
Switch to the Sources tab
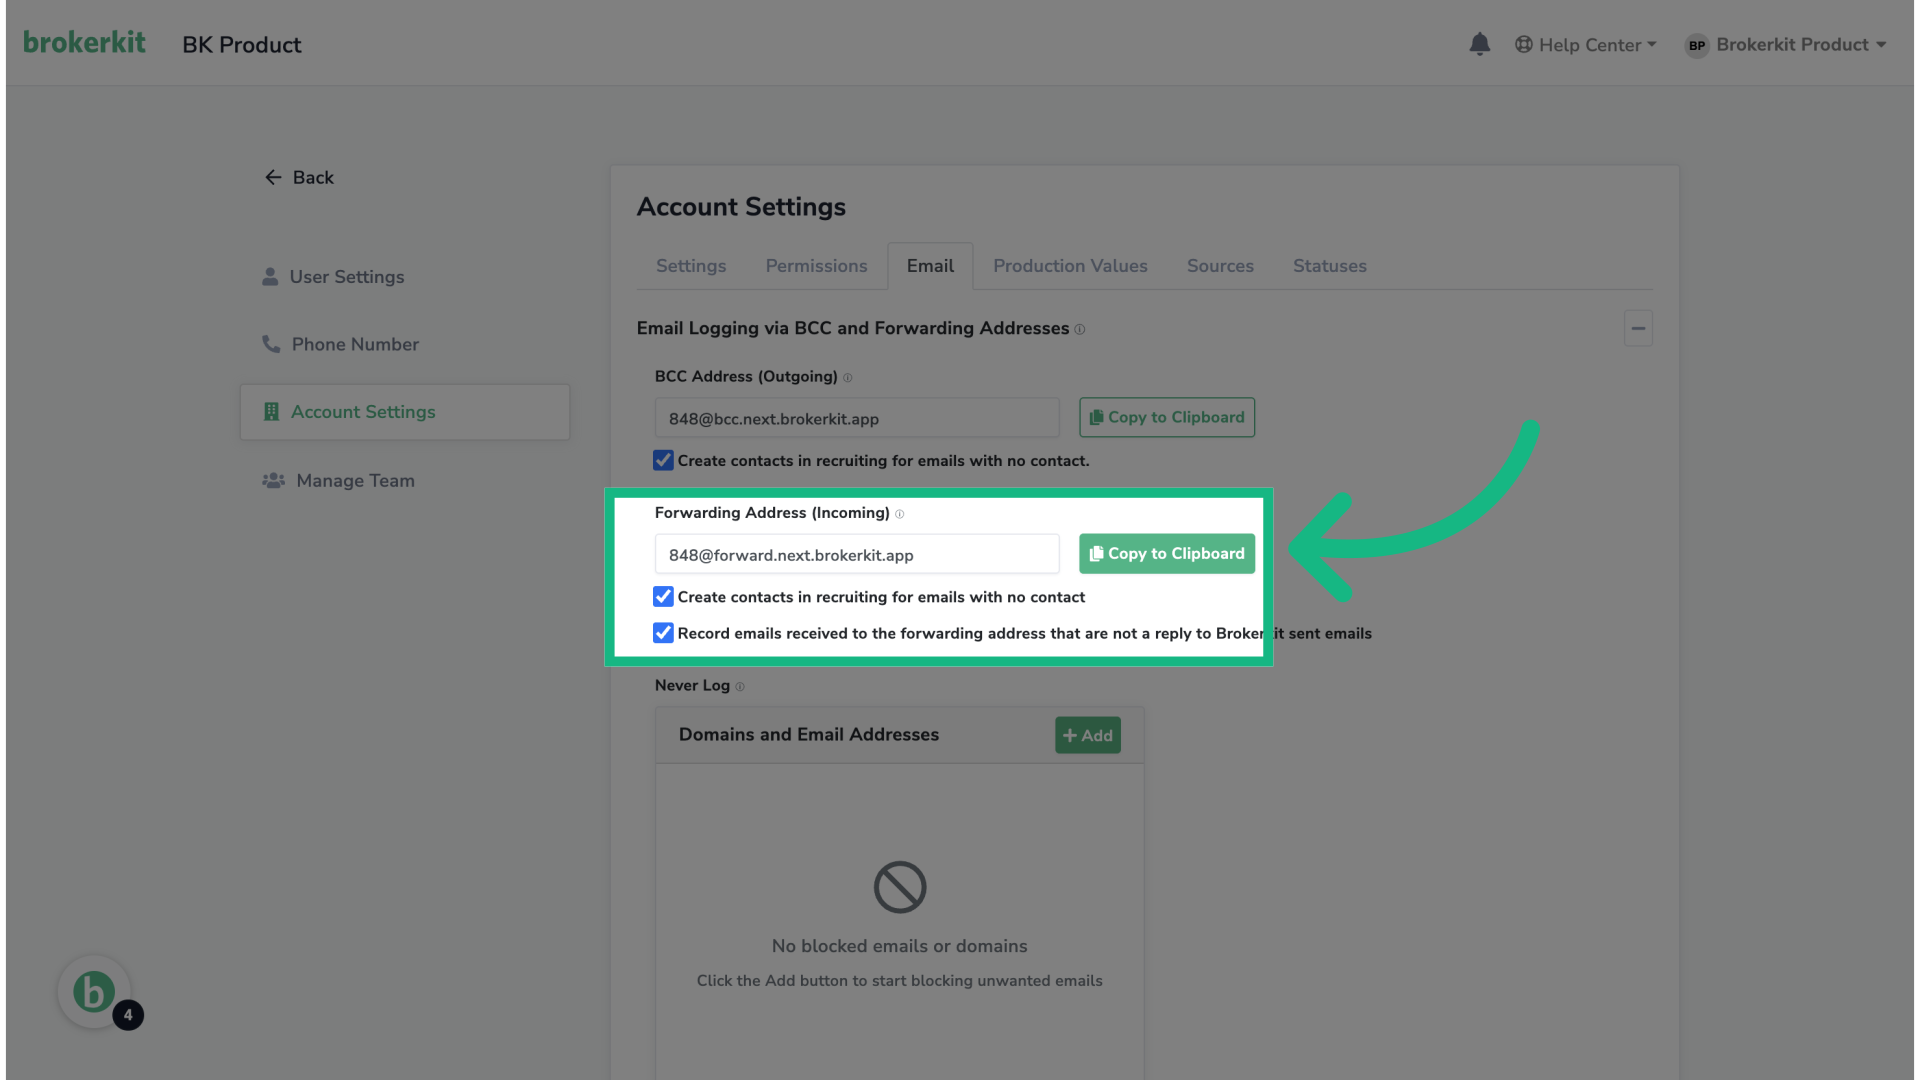coord(1220,266)
